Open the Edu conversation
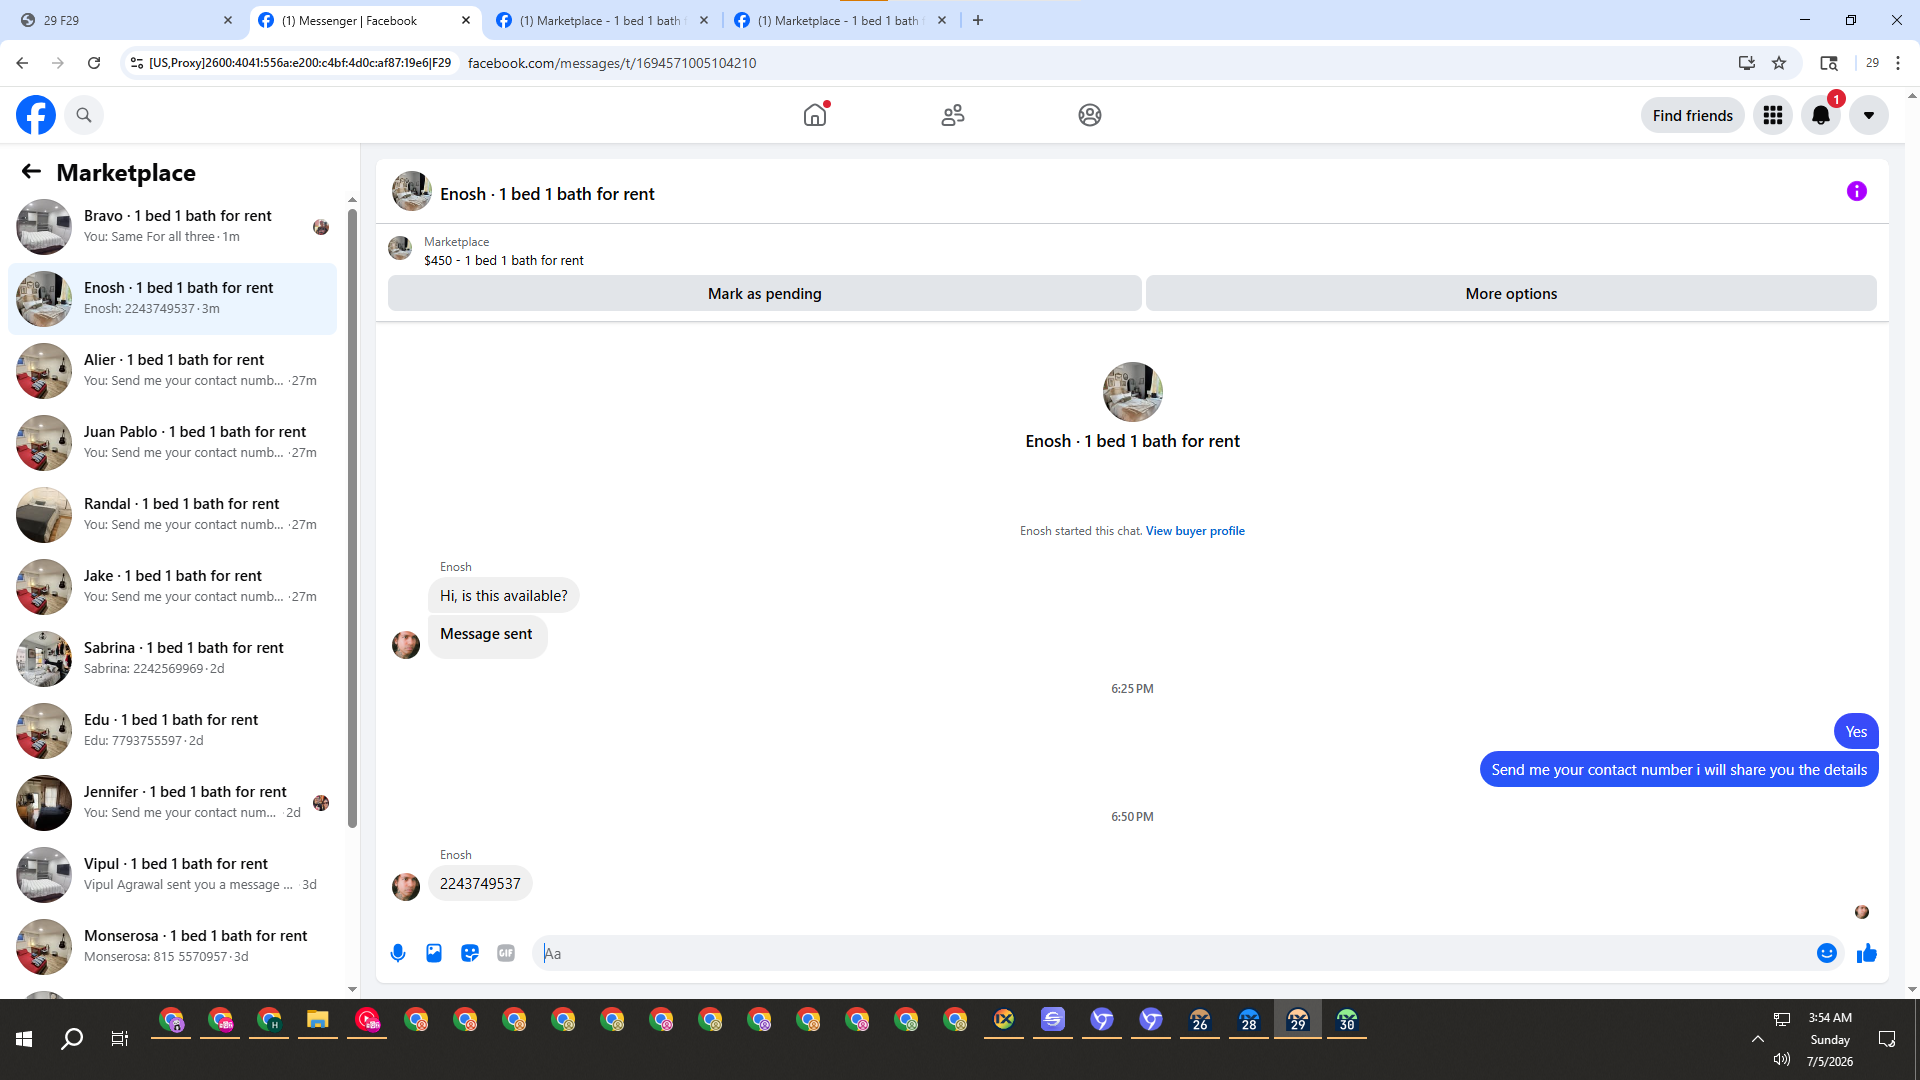This screenshot has width=1920, height=1080. (172, 730)
